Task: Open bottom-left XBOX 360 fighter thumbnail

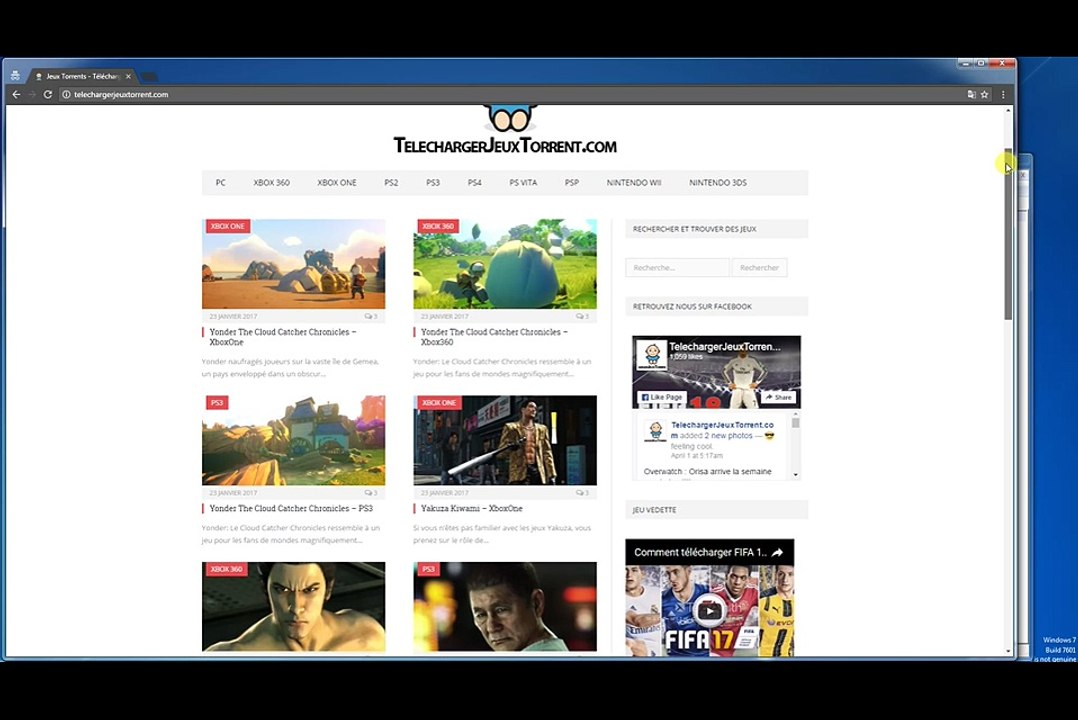Action: [x=294, y=607]
